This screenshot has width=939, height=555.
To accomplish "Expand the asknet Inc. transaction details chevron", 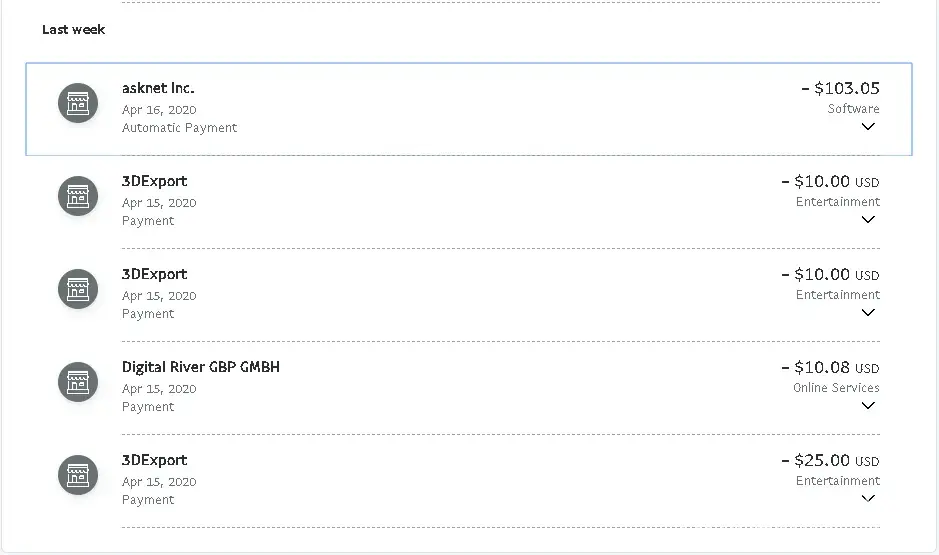I will [868, 127].
